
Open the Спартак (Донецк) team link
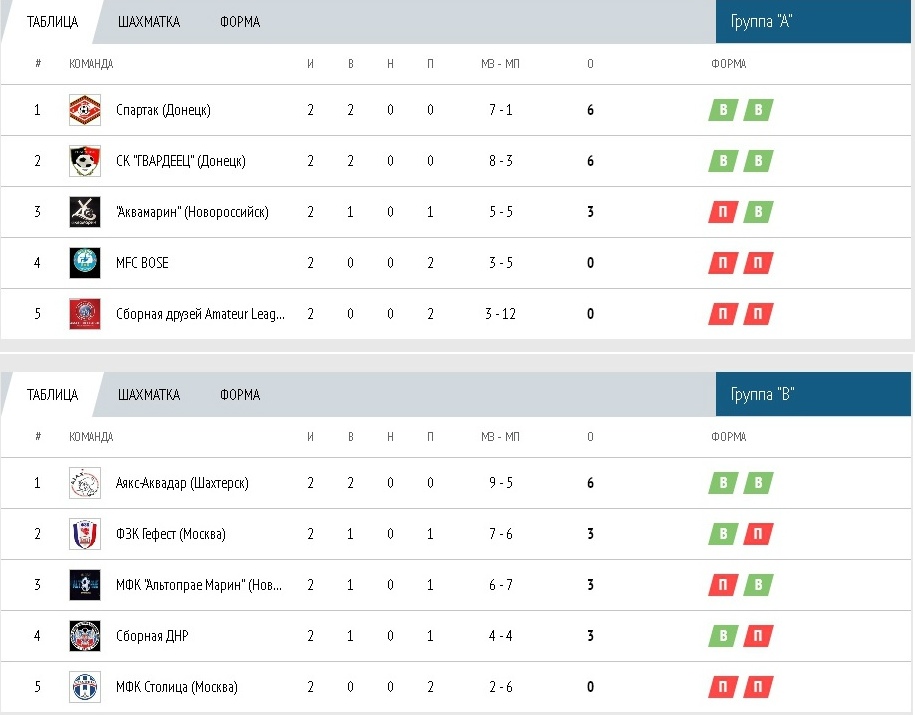(163, 110)
